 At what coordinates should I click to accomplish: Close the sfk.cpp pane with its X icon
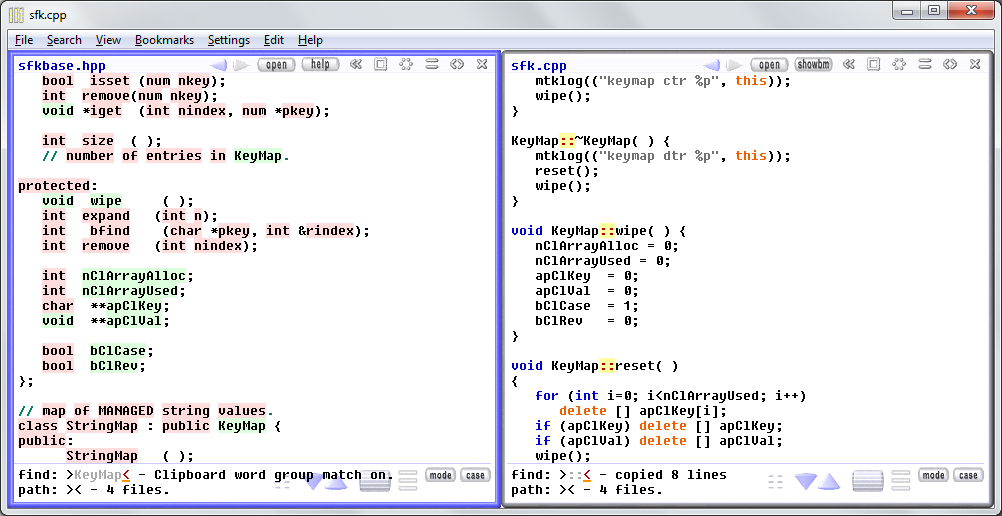(975, 65)
